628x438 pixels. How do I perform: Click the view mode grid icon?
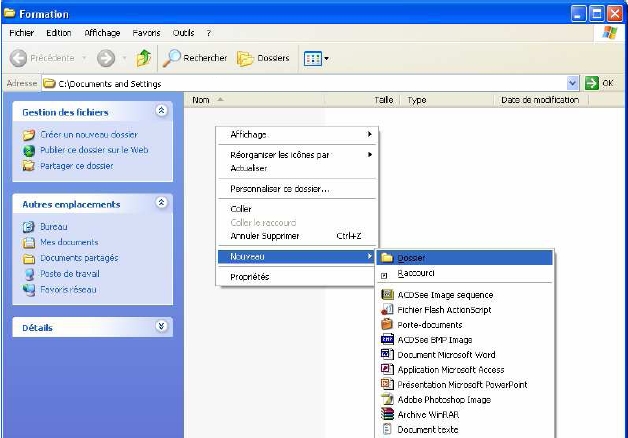click(313, 58)
